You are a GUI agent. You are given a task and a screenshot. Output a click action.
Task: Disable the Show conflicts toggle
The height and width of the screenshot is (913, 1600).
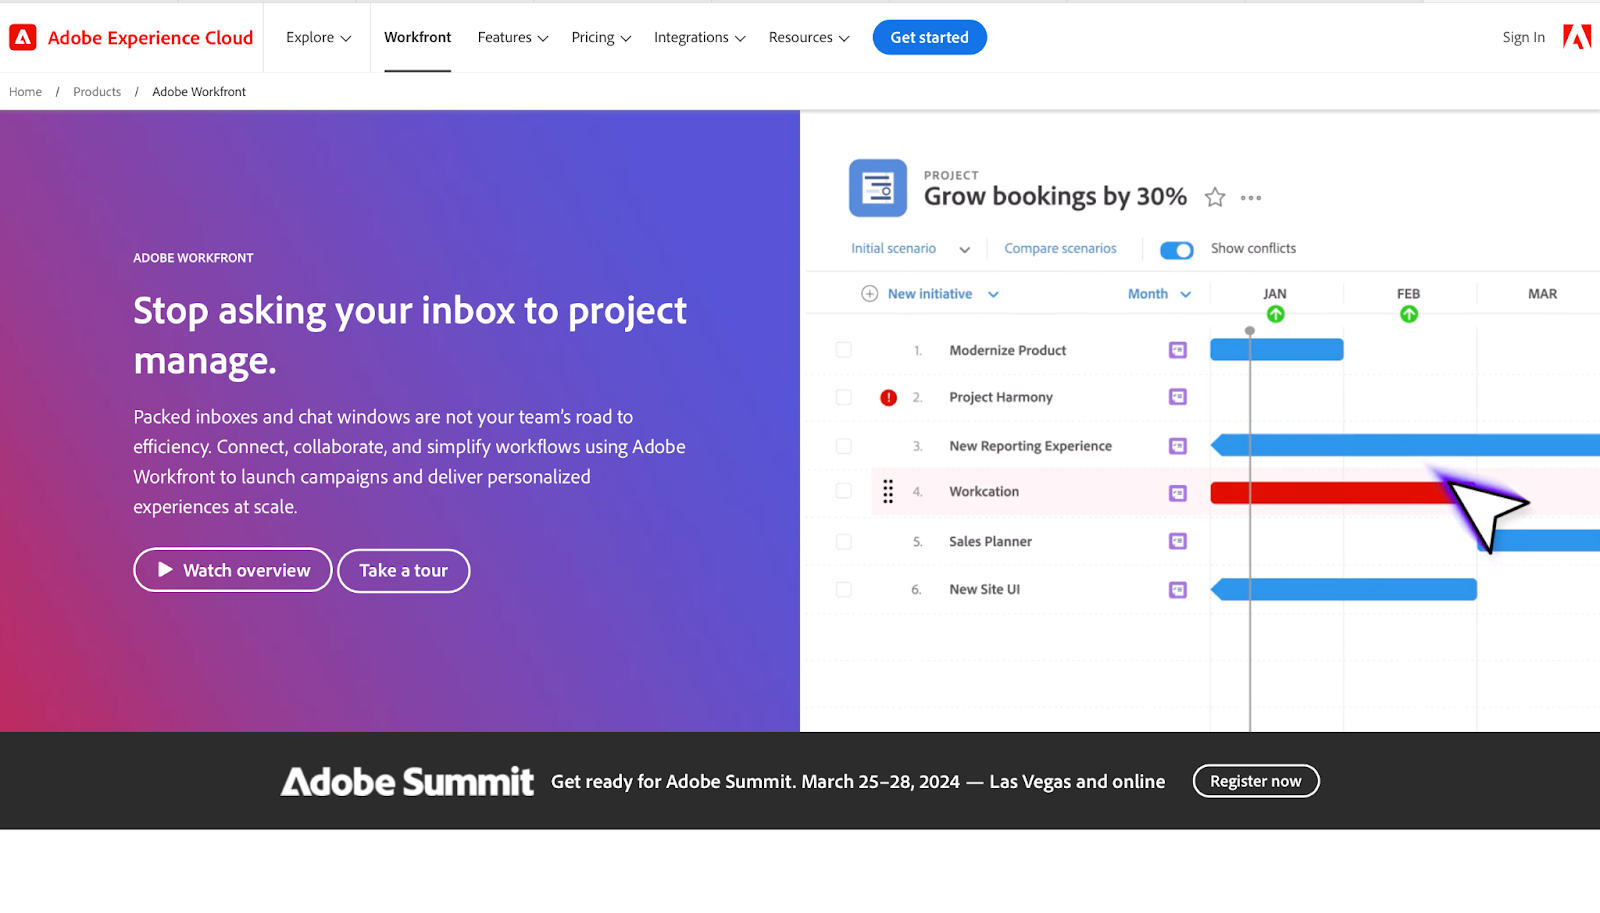(1177, 250)
